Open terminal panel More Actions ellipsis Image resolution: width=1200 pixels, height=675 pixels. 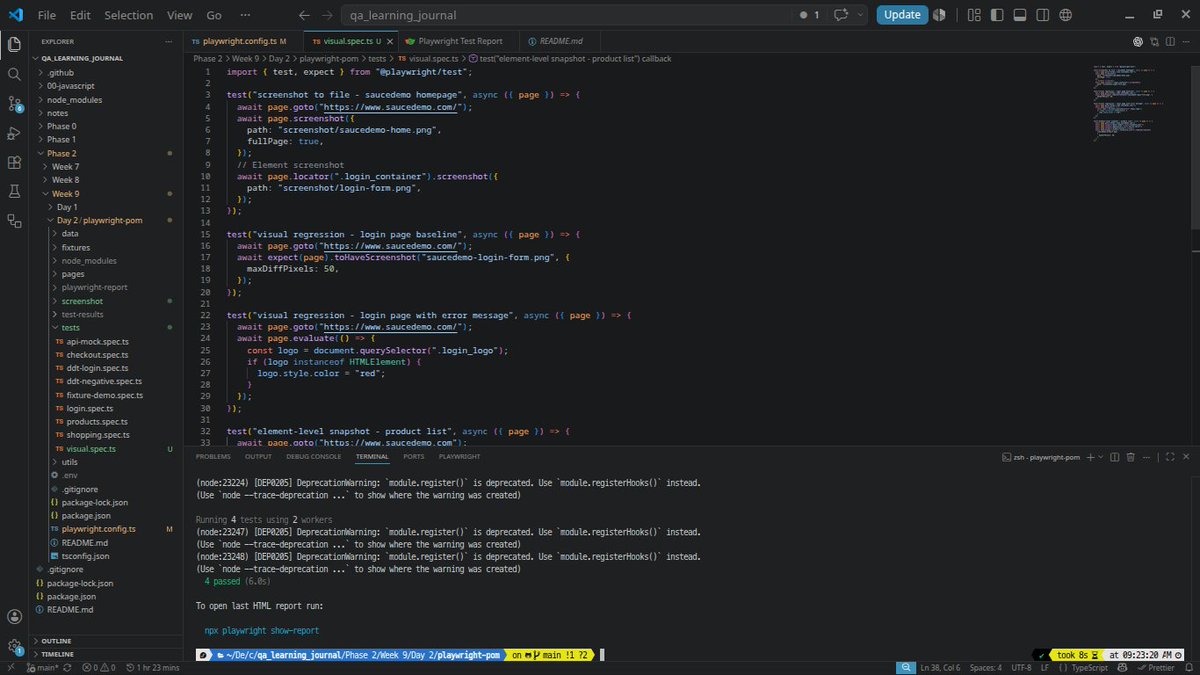pyautogui.click(x=1147, y=457)
